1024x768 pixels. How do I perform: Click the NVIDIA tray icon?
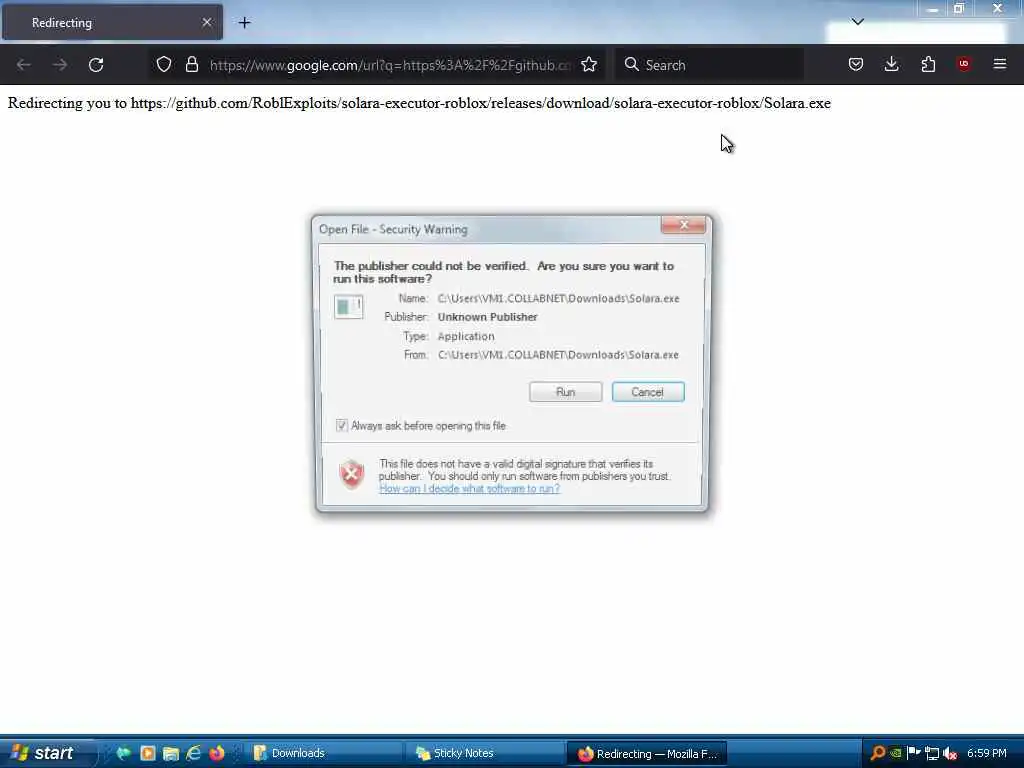pyautogui.click(x=896, y=753)
